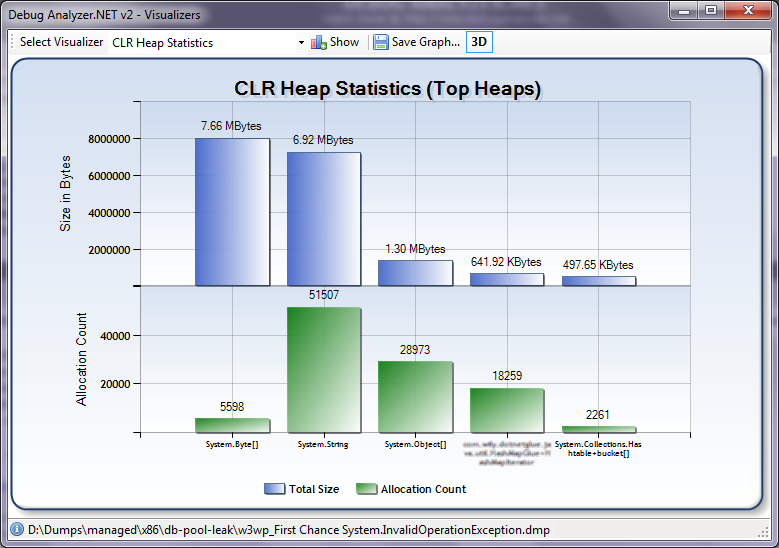Click the 1.30 MBytes blue bar
Viewport: 779px width, 548px height.
point(415,273)
